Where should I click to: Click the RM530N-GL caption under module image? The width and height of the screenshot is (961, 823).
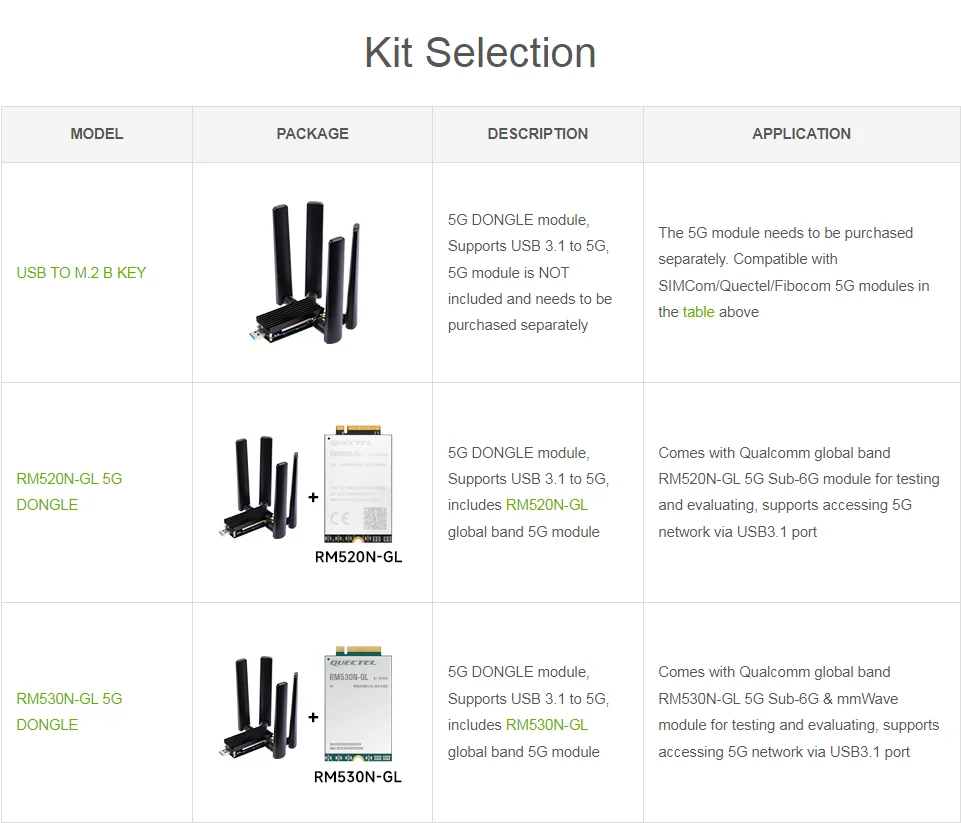[x=358, y=777]
